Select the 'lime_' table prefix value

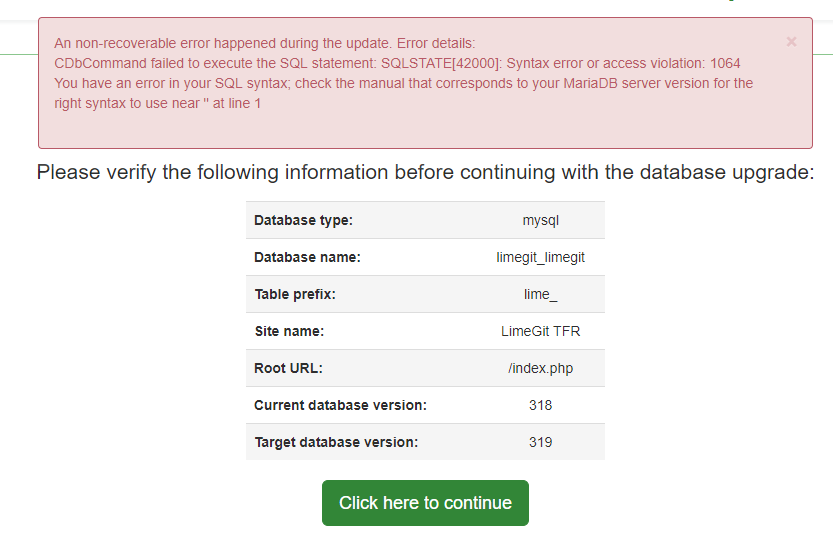point(540,294)
